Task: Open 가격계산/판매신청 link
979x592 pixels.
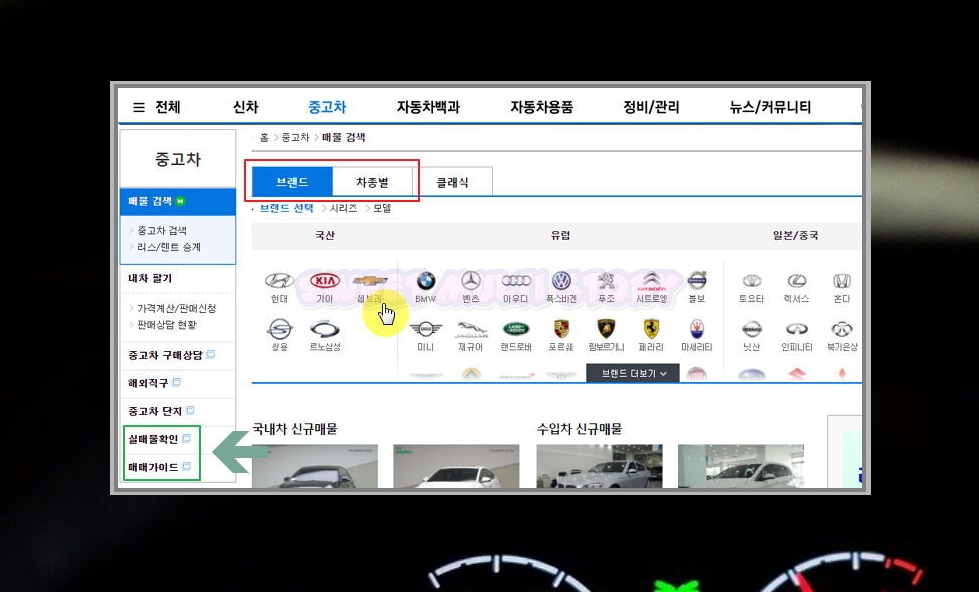Action: point(176,308)
